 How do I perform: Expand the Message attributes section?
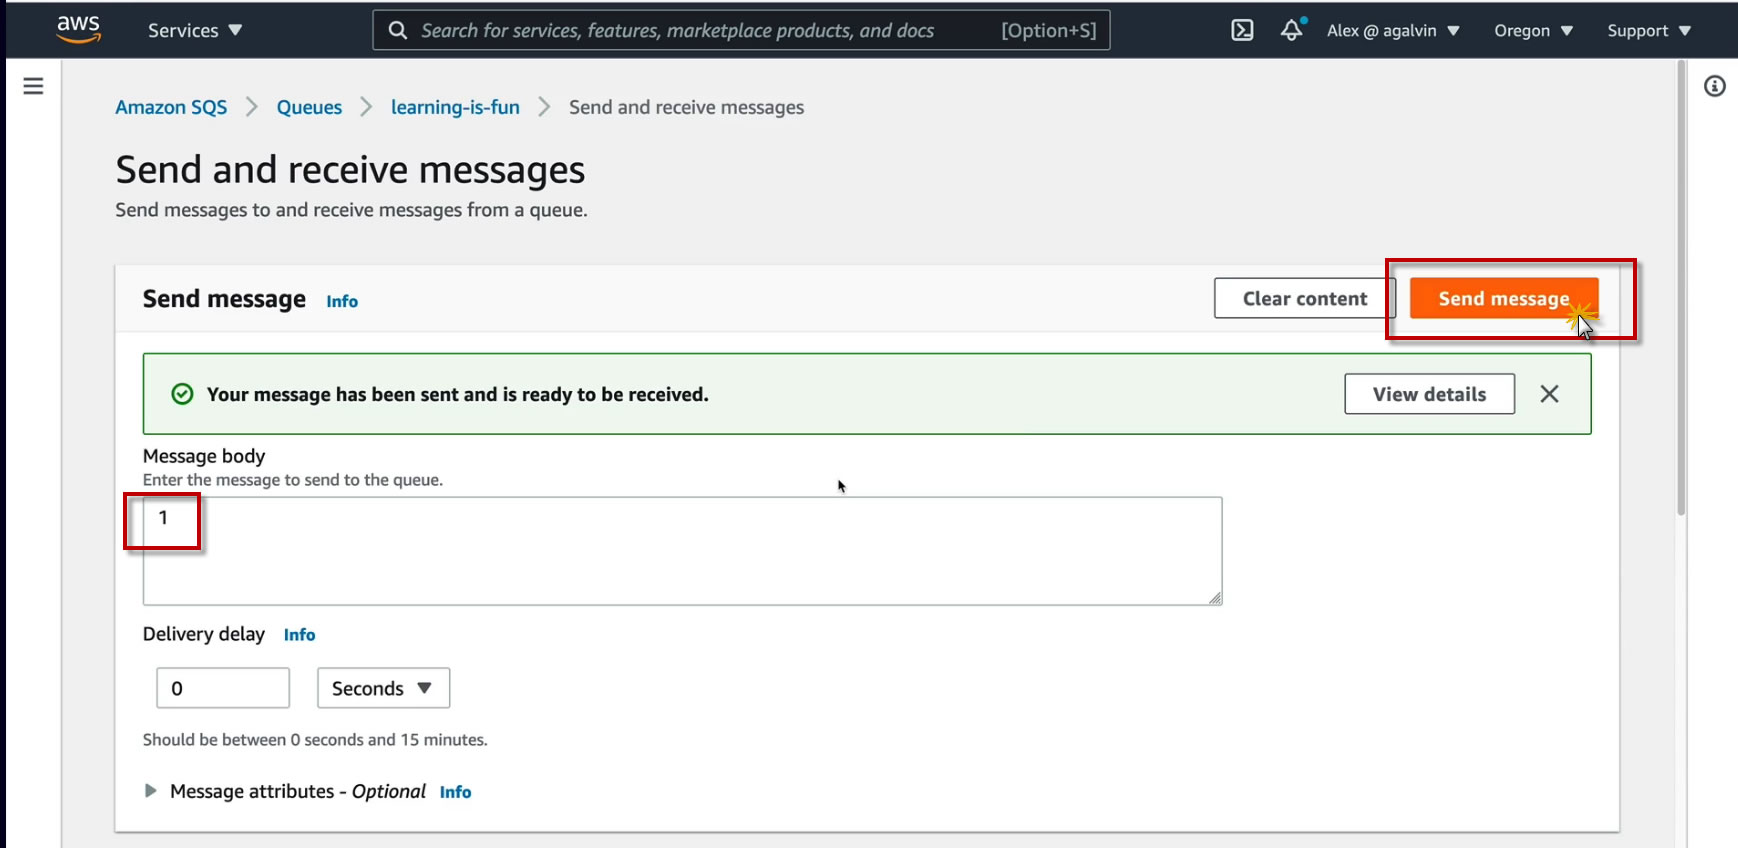(151, 791)
